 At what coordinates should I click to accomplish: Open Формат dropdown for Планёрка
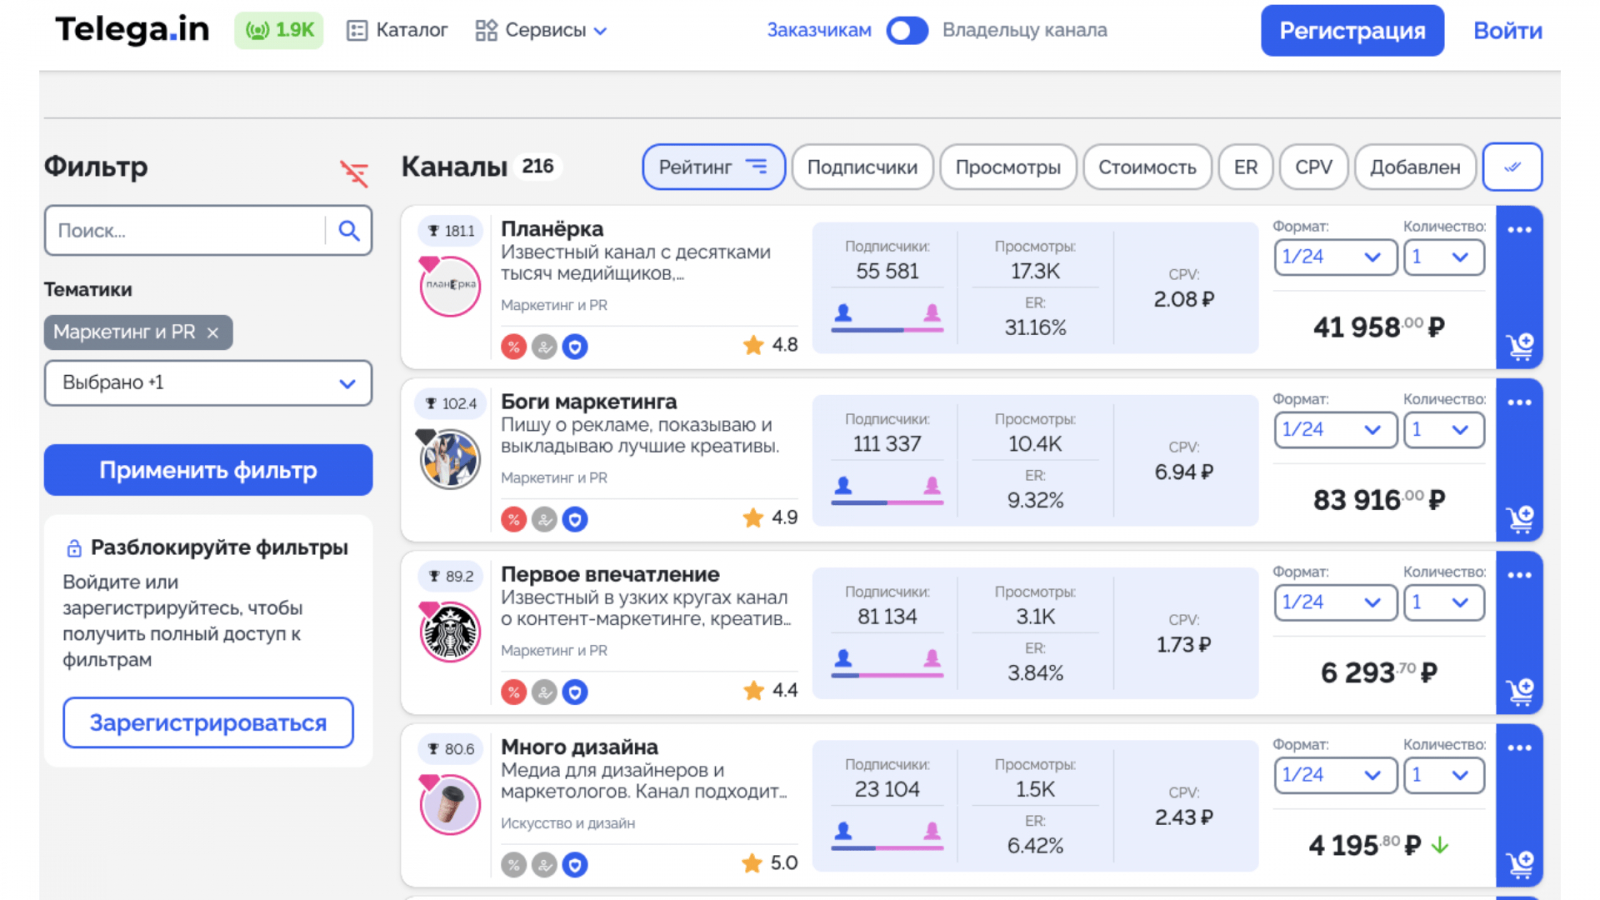click(1334, 257)
